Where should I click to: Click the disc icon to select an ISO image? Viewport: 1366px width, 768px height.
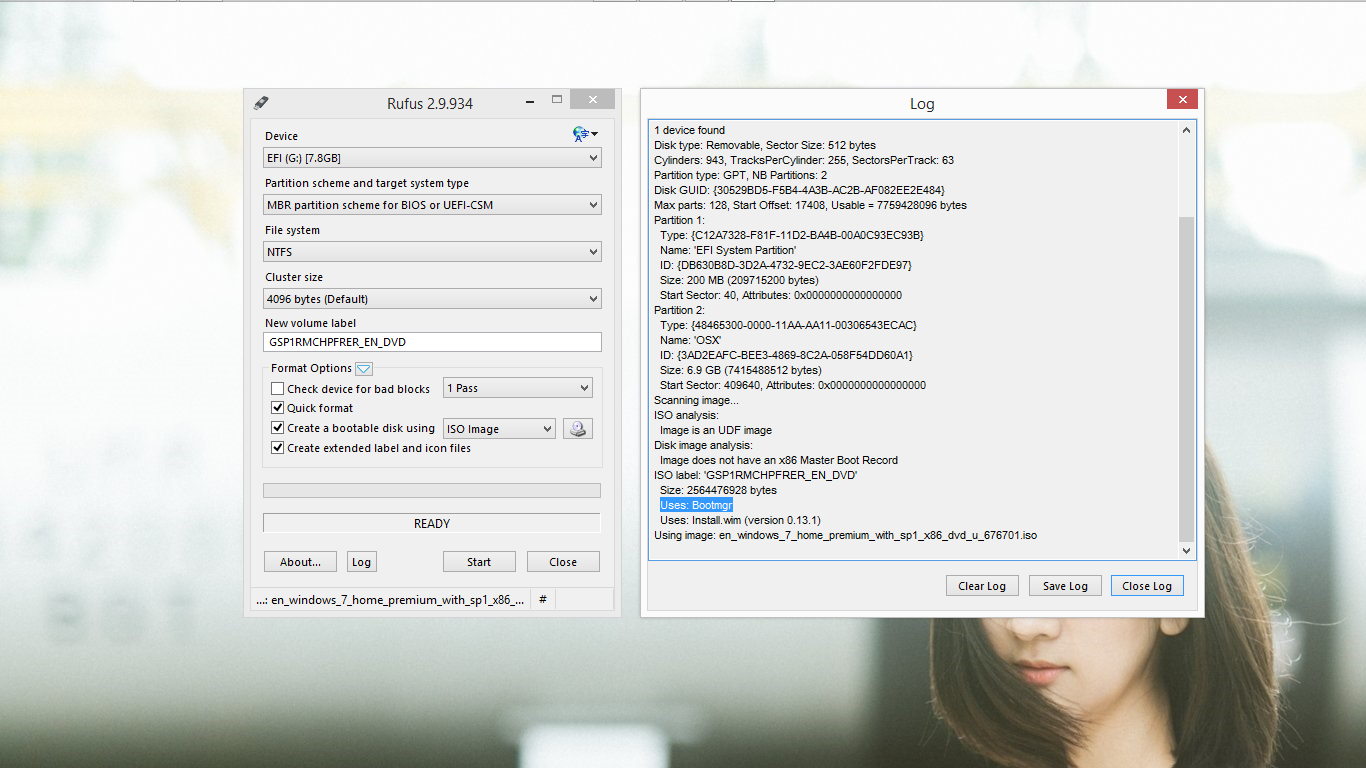tap(578, 429)
